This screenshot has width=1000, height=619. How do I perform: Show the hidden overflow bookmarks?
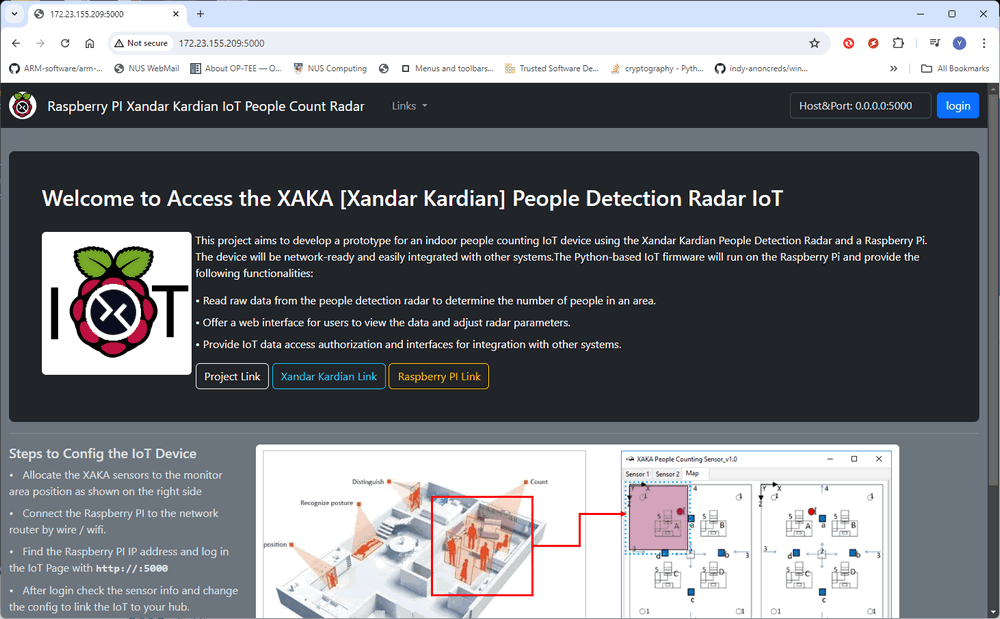click(893, 68)
